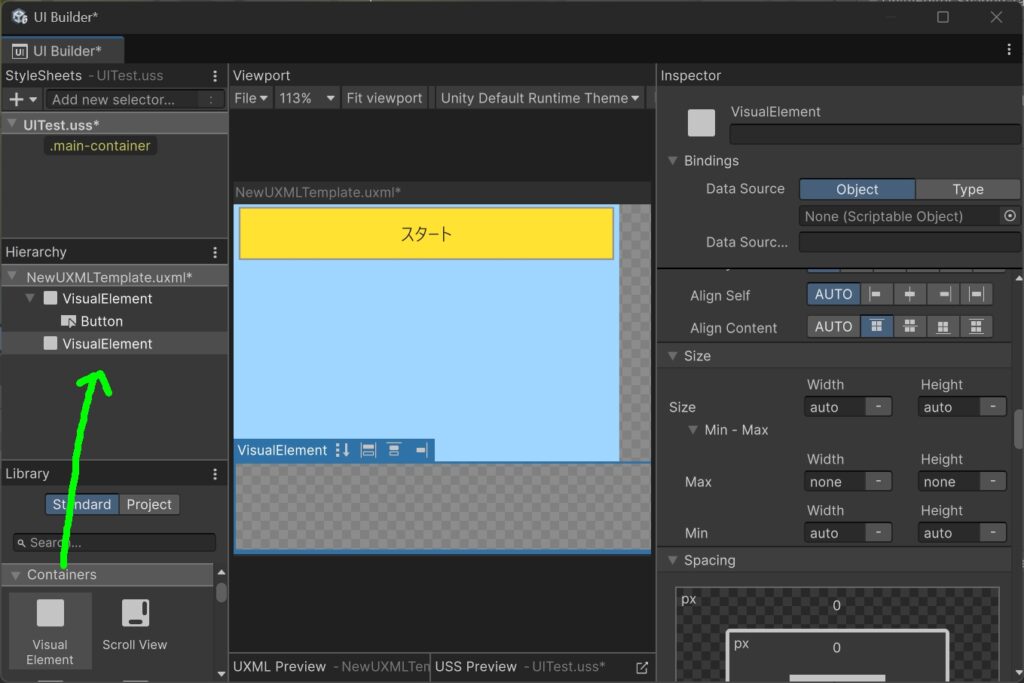Switch to the Standard library tab
1024x683 pixels.
[82, 504]
